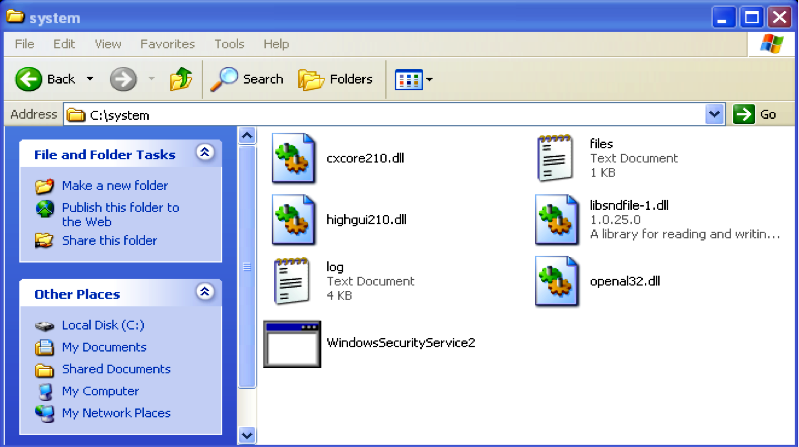Screen dimensions: 799x447
Task: Click the My Network Places icon
Action: click(x=45, y=413)
